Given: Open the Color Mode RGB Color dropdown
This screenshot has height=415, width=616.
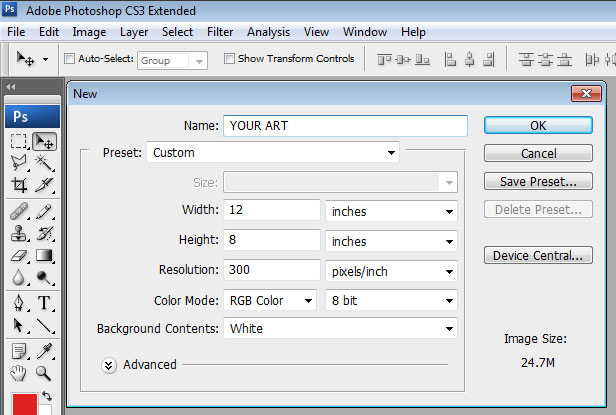Looking at the screenshot, I should 270,301.
